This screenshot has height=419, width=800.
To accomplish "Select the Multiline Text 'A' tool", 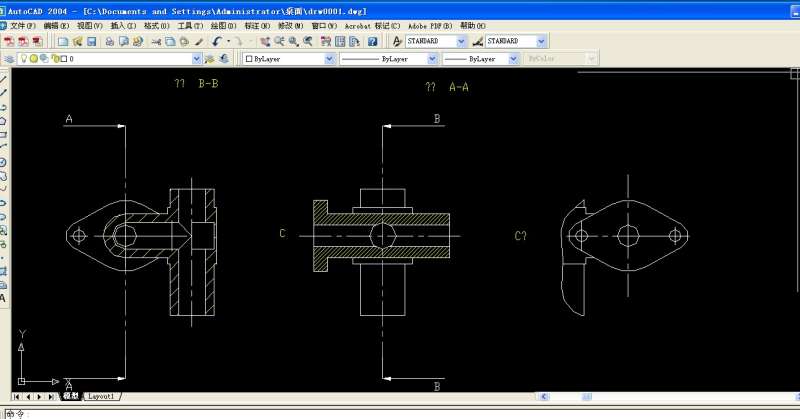I will tap(4, 297).
